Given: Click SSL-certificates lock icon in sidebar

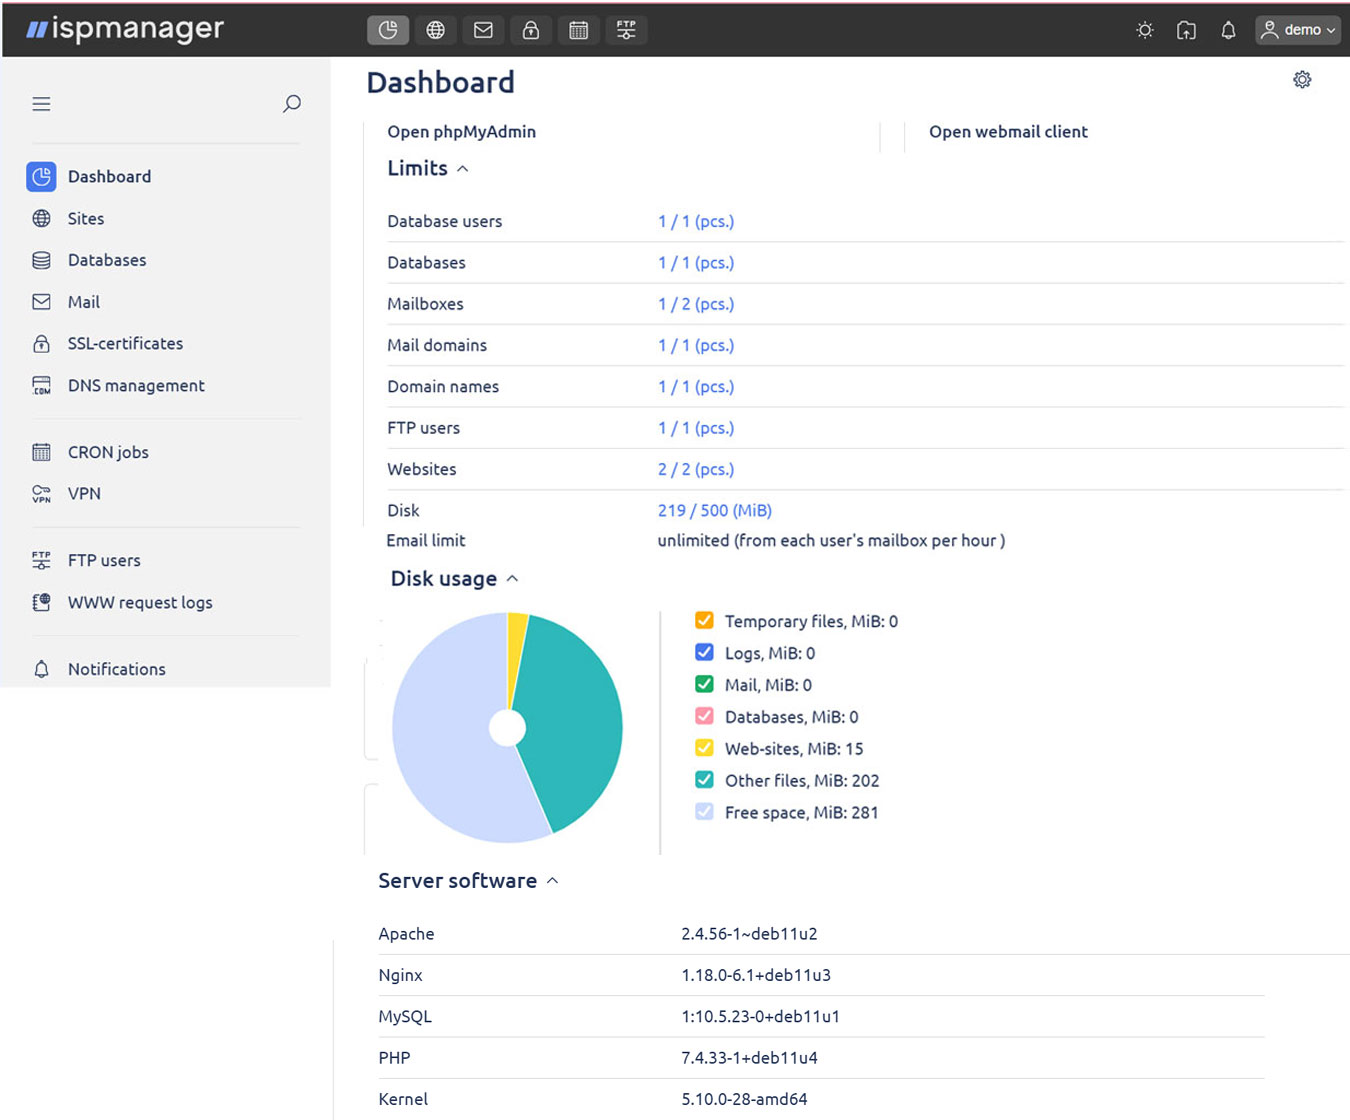Looking at the screenshot, I should click(41, 344).
